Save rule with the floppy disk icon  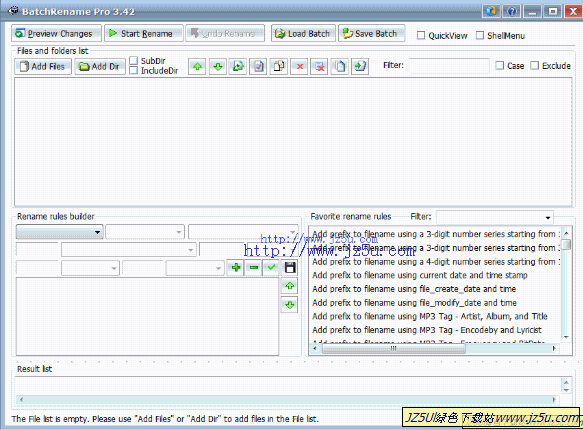click(x=290, y=267)
